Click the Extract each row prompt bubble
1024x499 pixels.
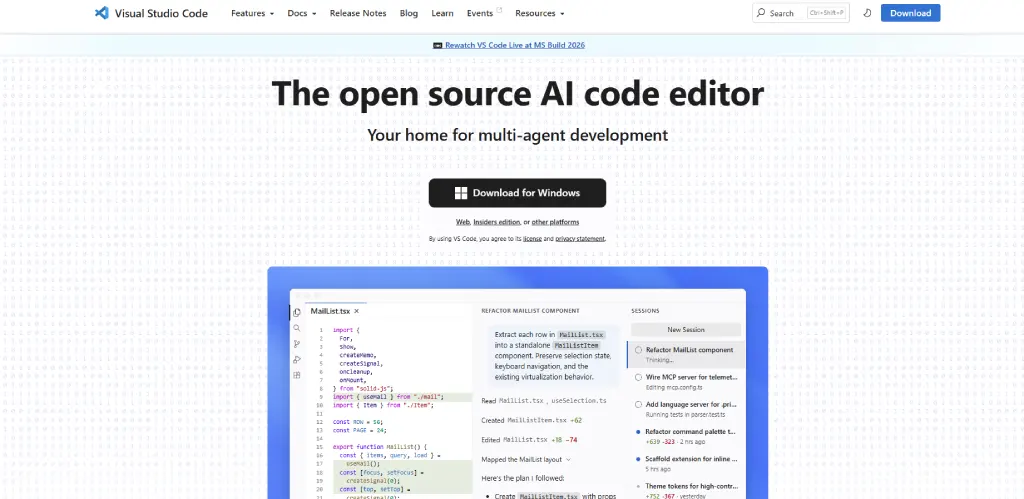pos(553,355)
